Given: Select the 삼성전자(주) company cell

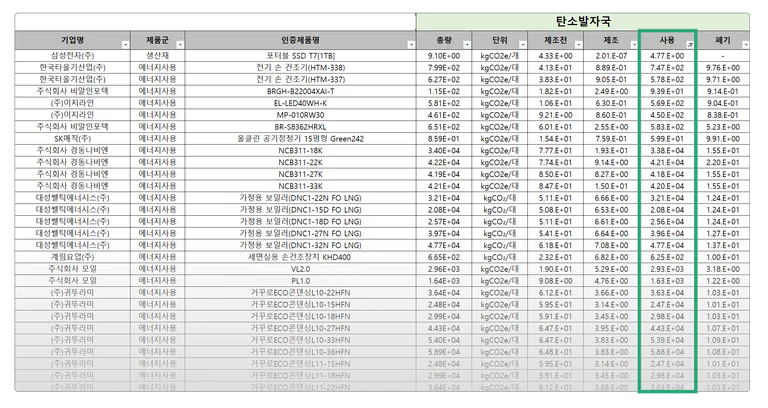Looking at the screenshot, I should tap(72, 56).
